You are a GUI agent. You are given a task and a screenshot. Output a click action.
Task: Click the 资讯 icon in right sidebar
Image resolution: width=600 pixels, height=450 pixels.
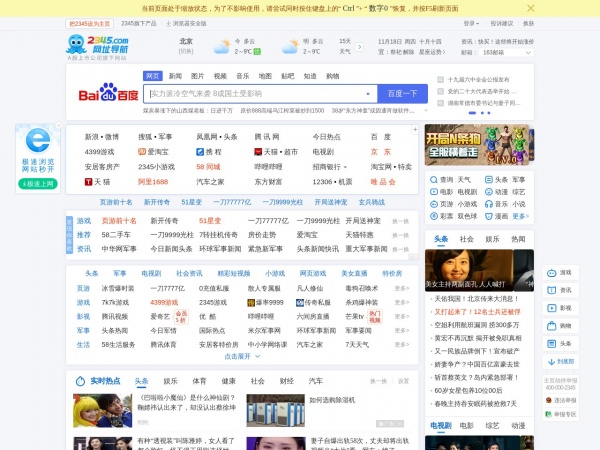pyautogui.click(x=551, y=290)
